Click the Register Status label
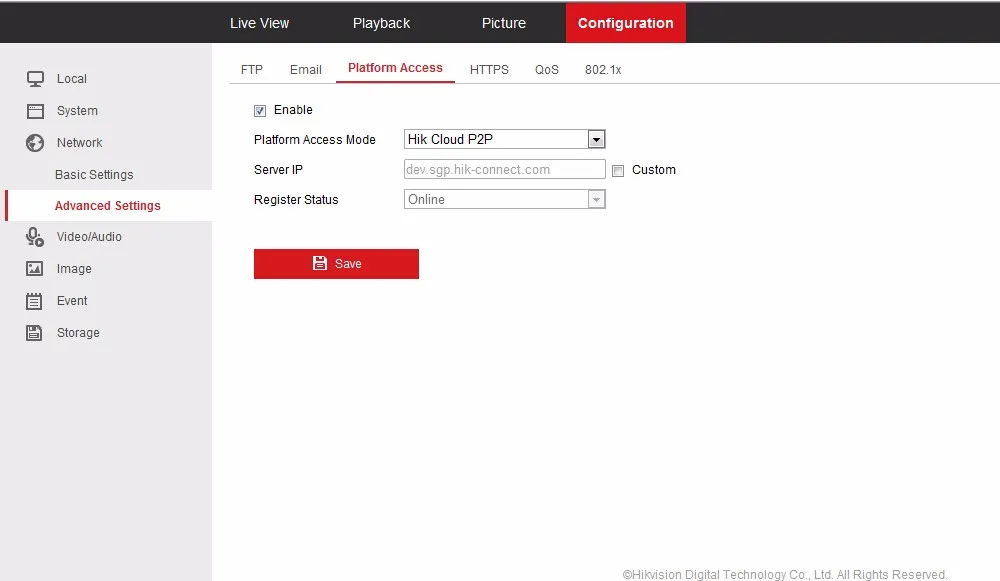Viewport: 1000px width, 581px height. click(296, 200)
